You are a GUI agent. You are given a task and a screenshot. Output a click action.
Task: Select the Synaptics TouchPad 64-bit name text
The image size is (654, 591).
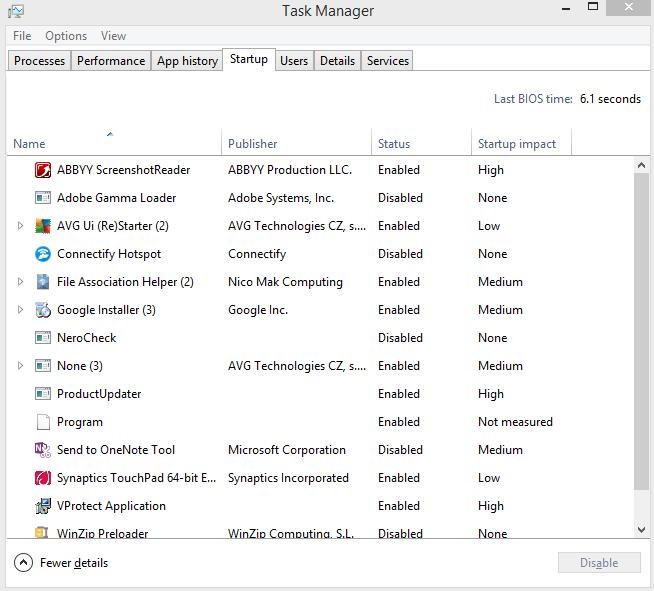point(136,478)
